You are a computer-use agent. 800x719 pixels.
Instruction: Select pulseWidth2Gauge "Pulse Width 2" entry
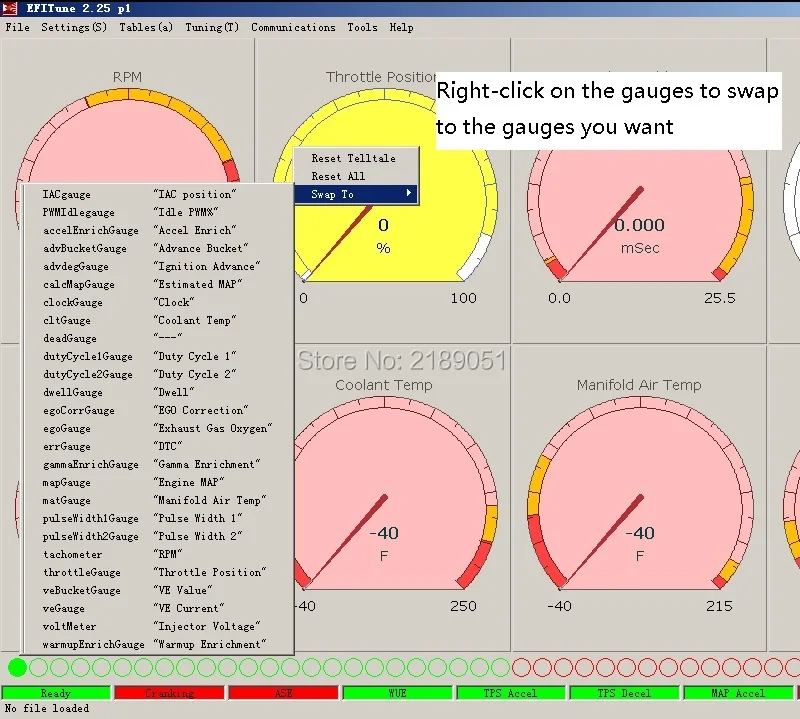coord(157,536)
